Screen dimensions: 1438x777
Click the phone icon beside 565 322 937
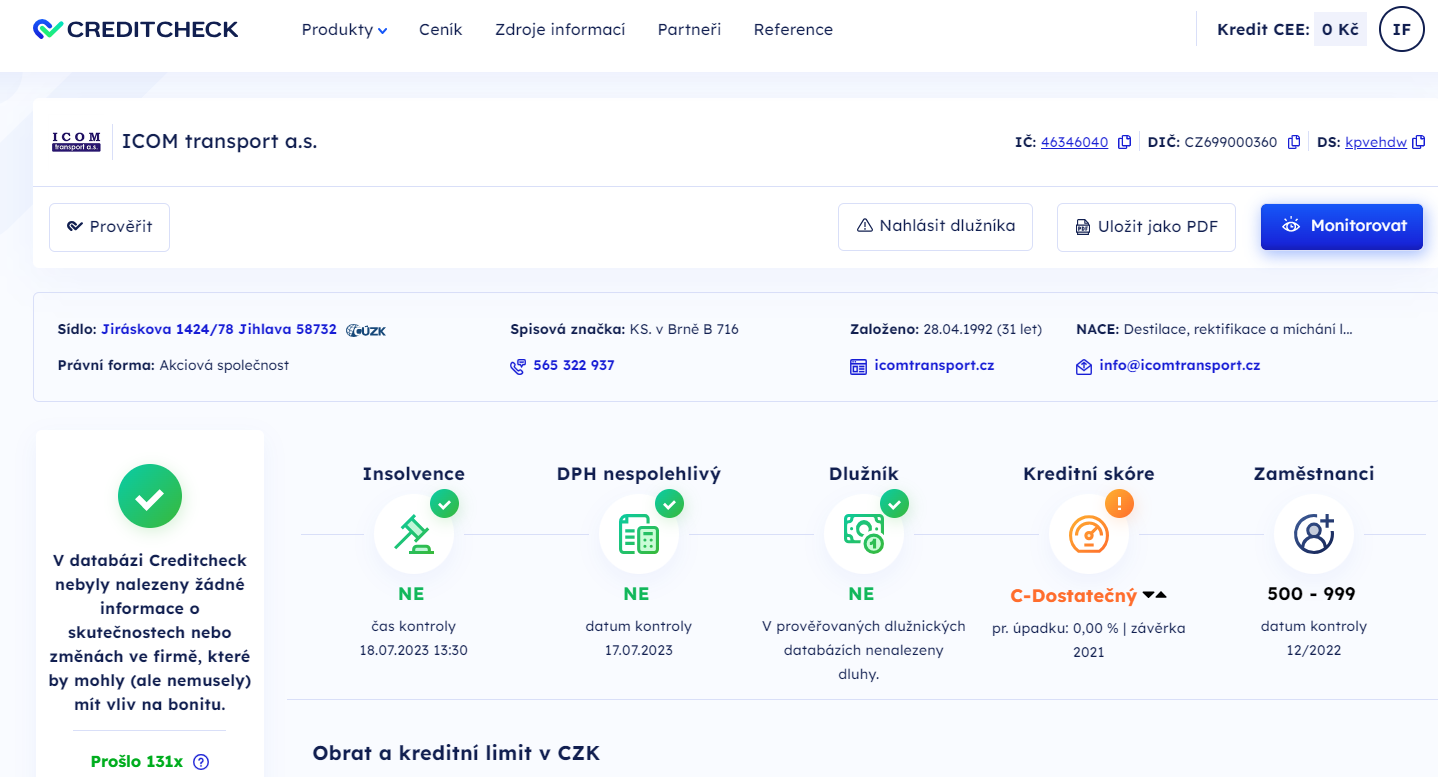517,367
